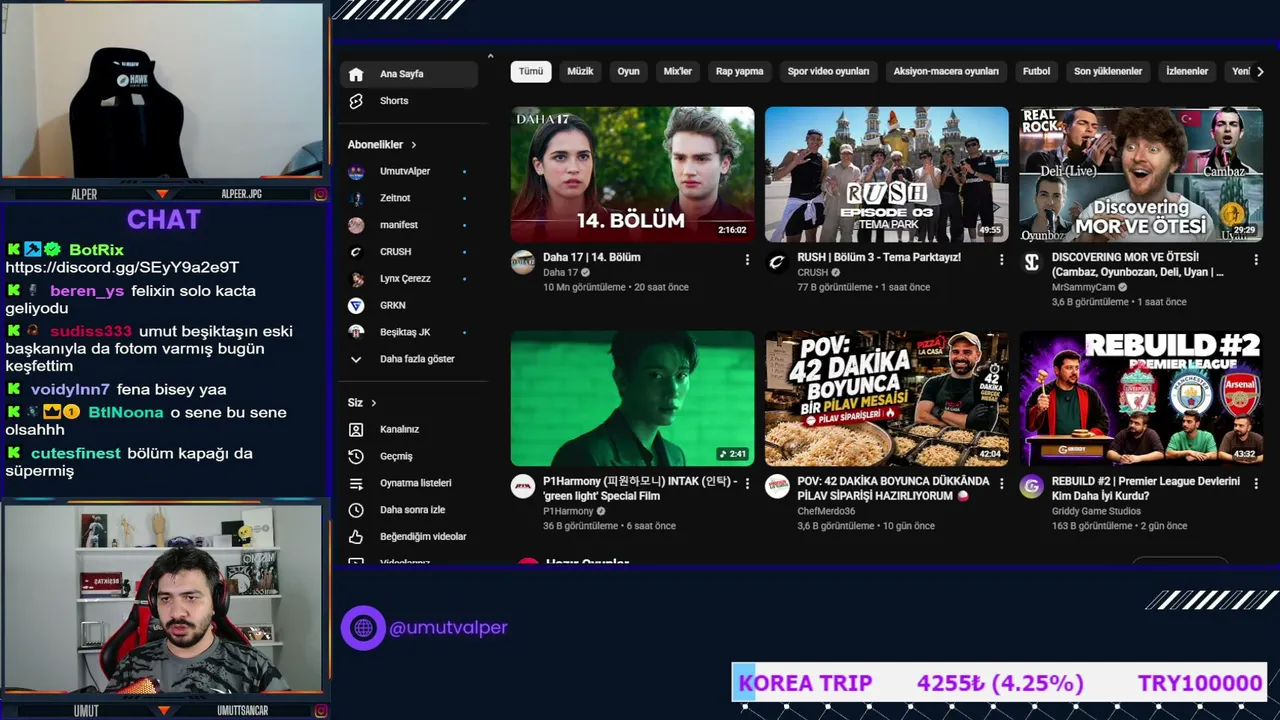The width and height of the screenshot is (1280, 720).
Task: Open Daha 17 channel avatar under video
Action: (523, 263)
